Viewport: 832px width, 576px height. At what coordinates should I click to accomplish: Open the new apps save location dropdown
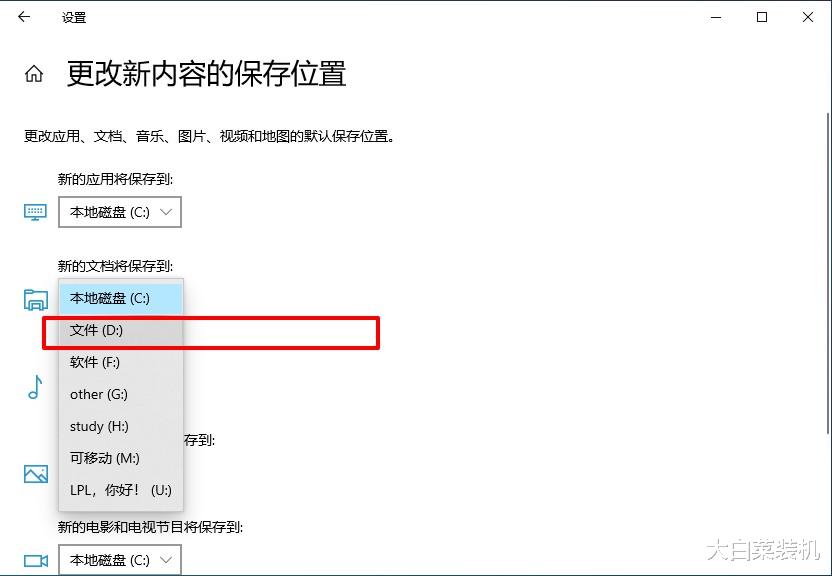pos(120,212)
